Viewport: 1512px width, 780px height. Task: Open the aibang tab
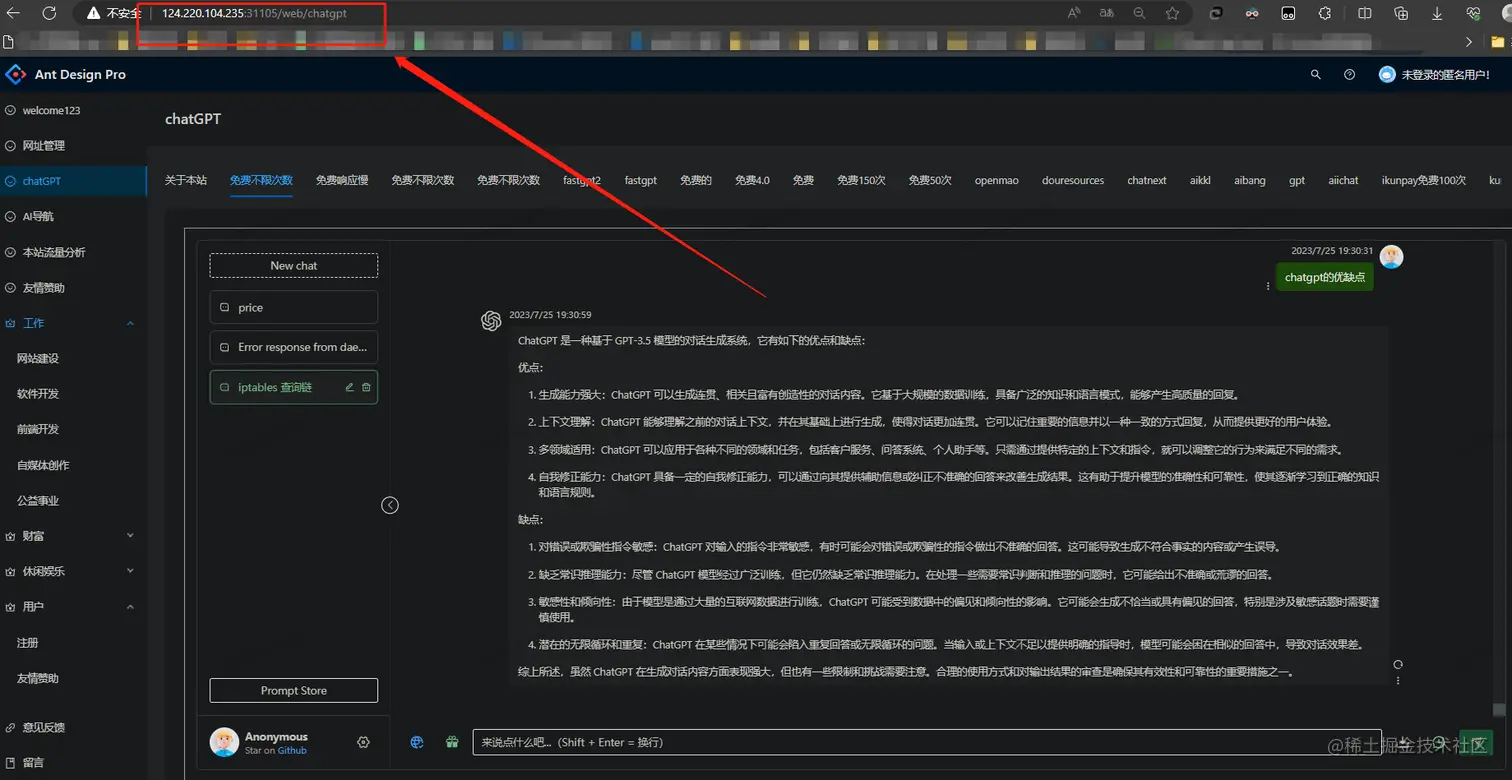click(x=1250, y=180)
